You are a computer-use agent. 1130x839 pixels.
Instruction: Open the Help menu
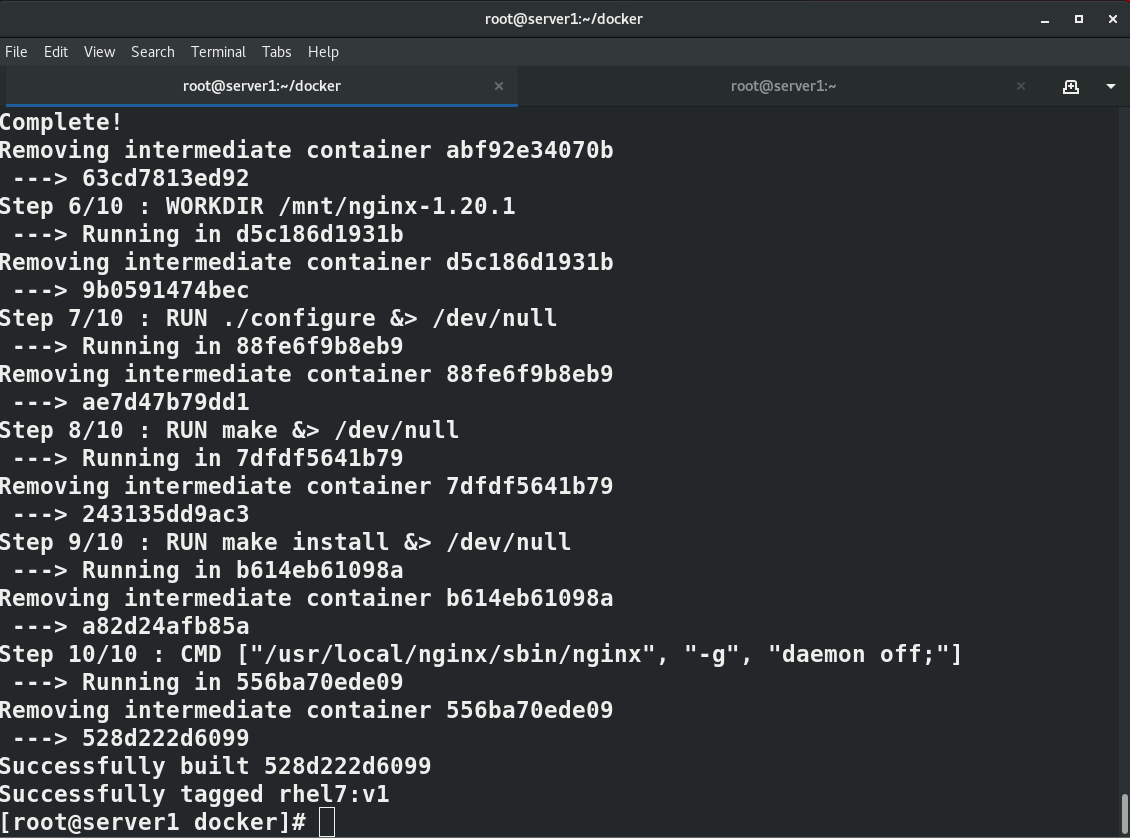323,52
